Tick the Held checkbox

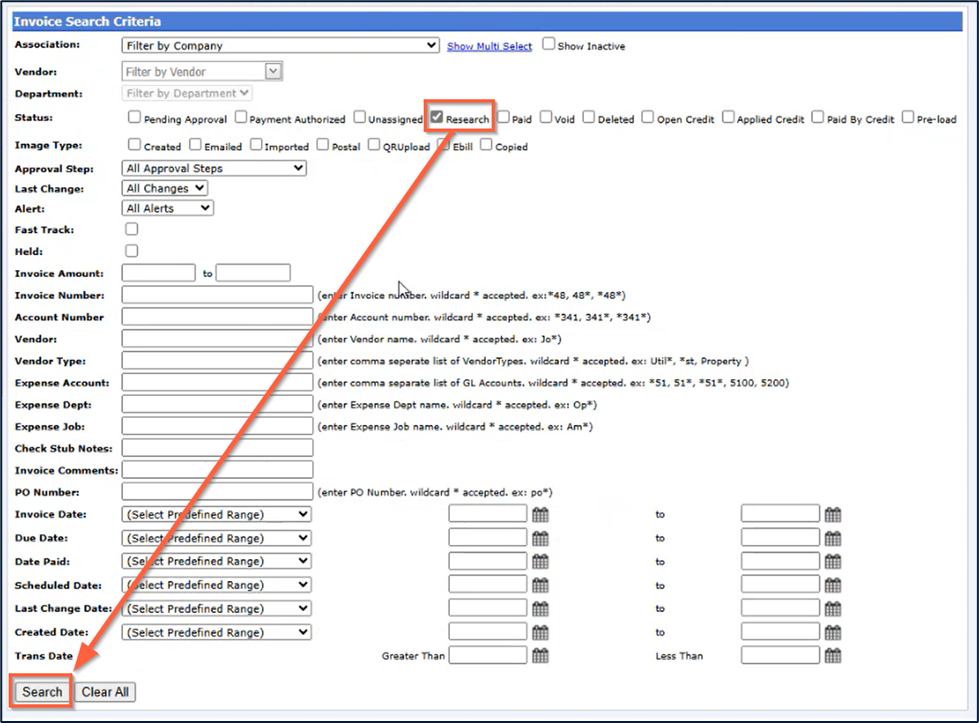click(132, 251)
